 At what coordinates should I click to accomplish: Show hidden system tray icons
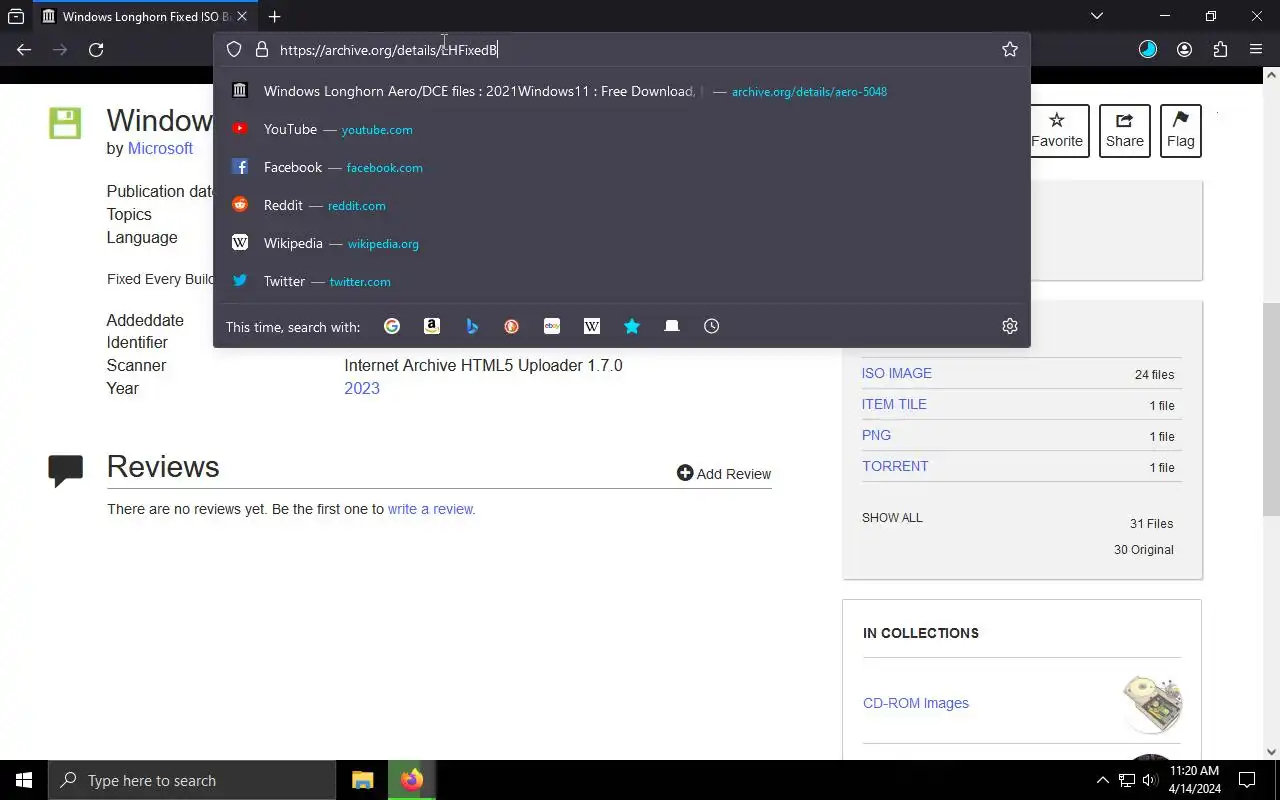[1102, 780]
